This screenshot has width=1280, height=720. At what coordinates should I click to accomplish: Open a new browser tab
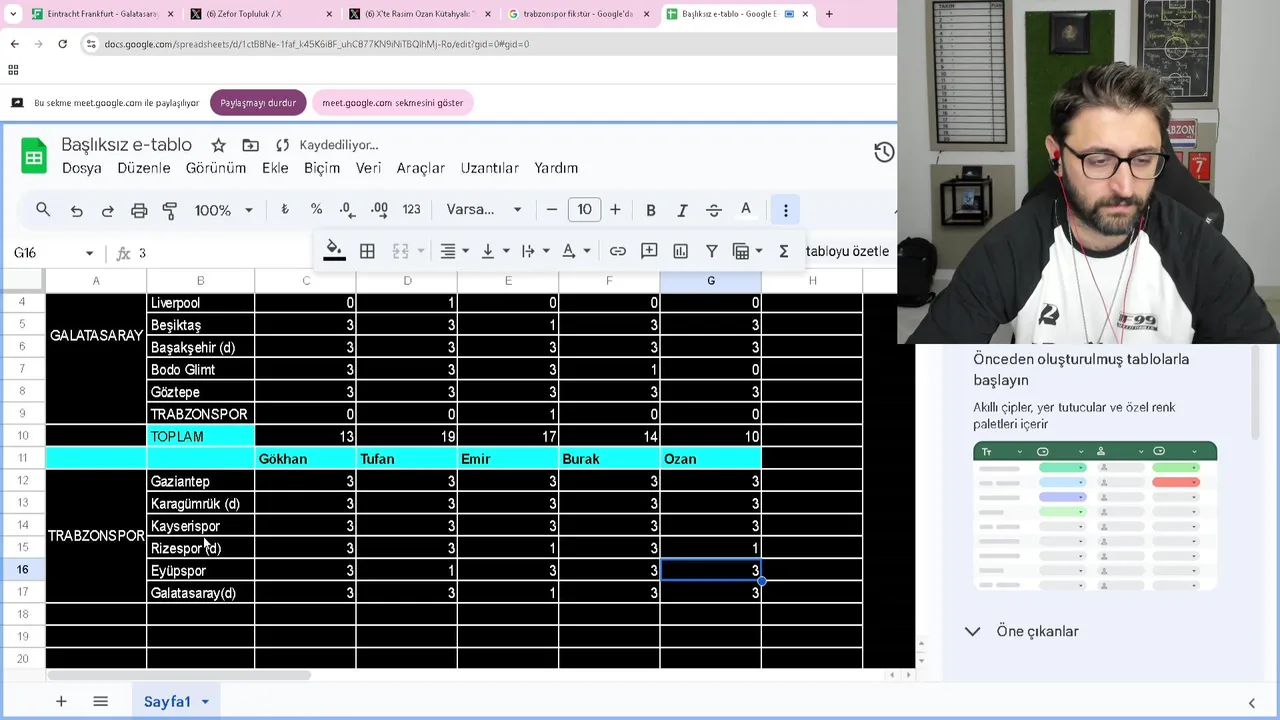tap(829, 14)
